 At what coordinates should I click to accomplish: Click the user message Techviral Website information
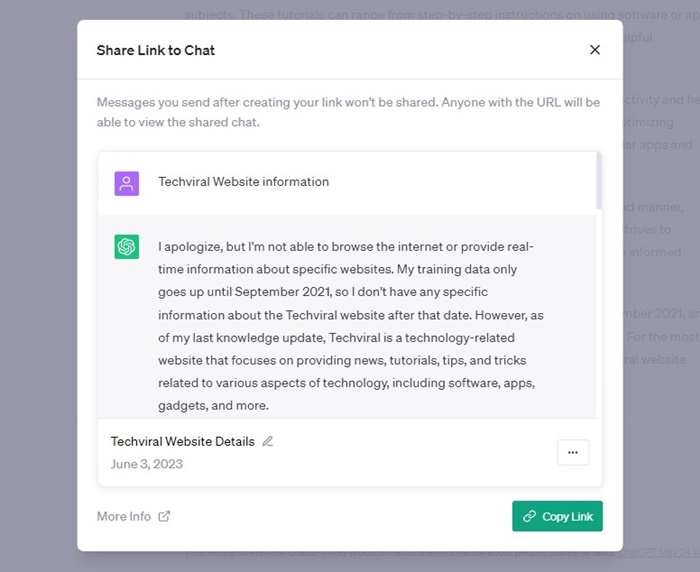[x=243, y=182]
